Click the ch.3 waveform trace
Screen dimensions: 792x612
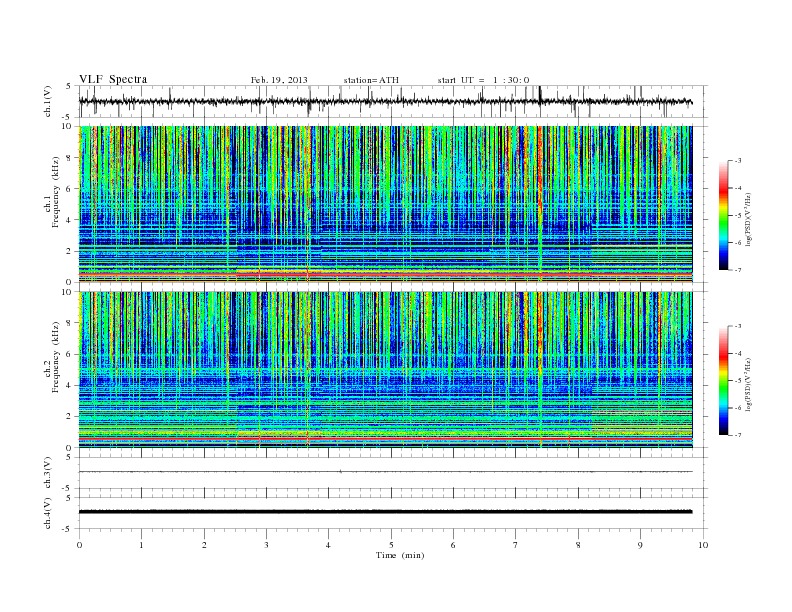click(385, 472)
